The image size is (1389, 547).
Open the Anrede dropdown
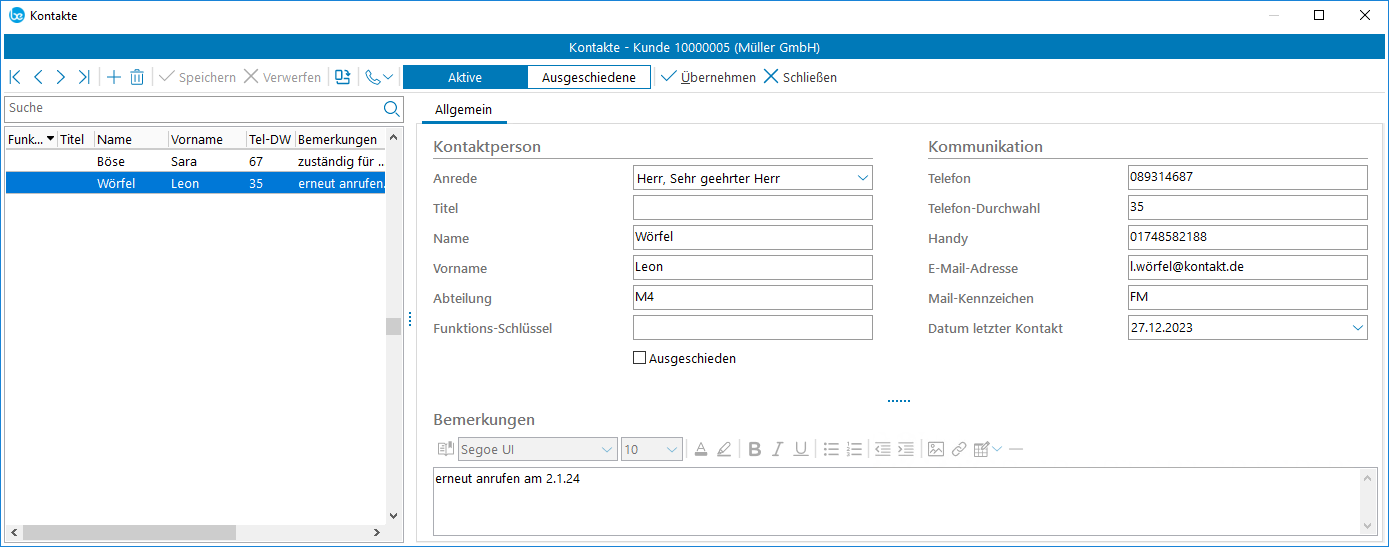click(863, 178)
